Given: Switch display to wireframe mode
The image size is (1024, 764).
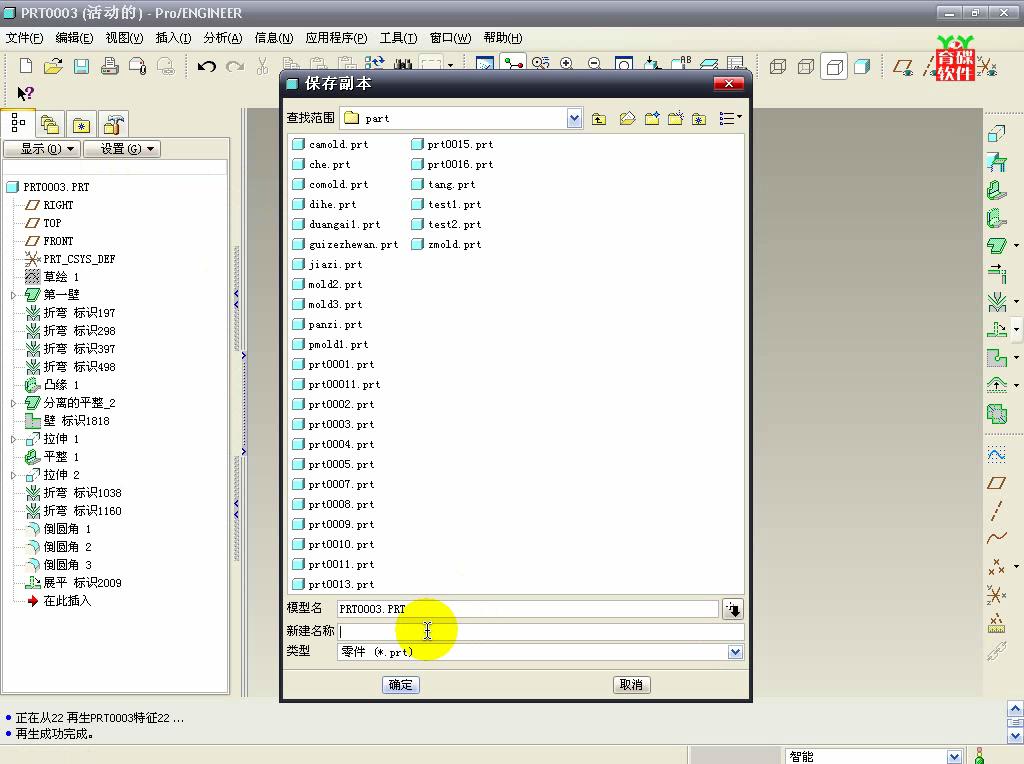Looking at the screenshot, I should [x=778, y=66].
